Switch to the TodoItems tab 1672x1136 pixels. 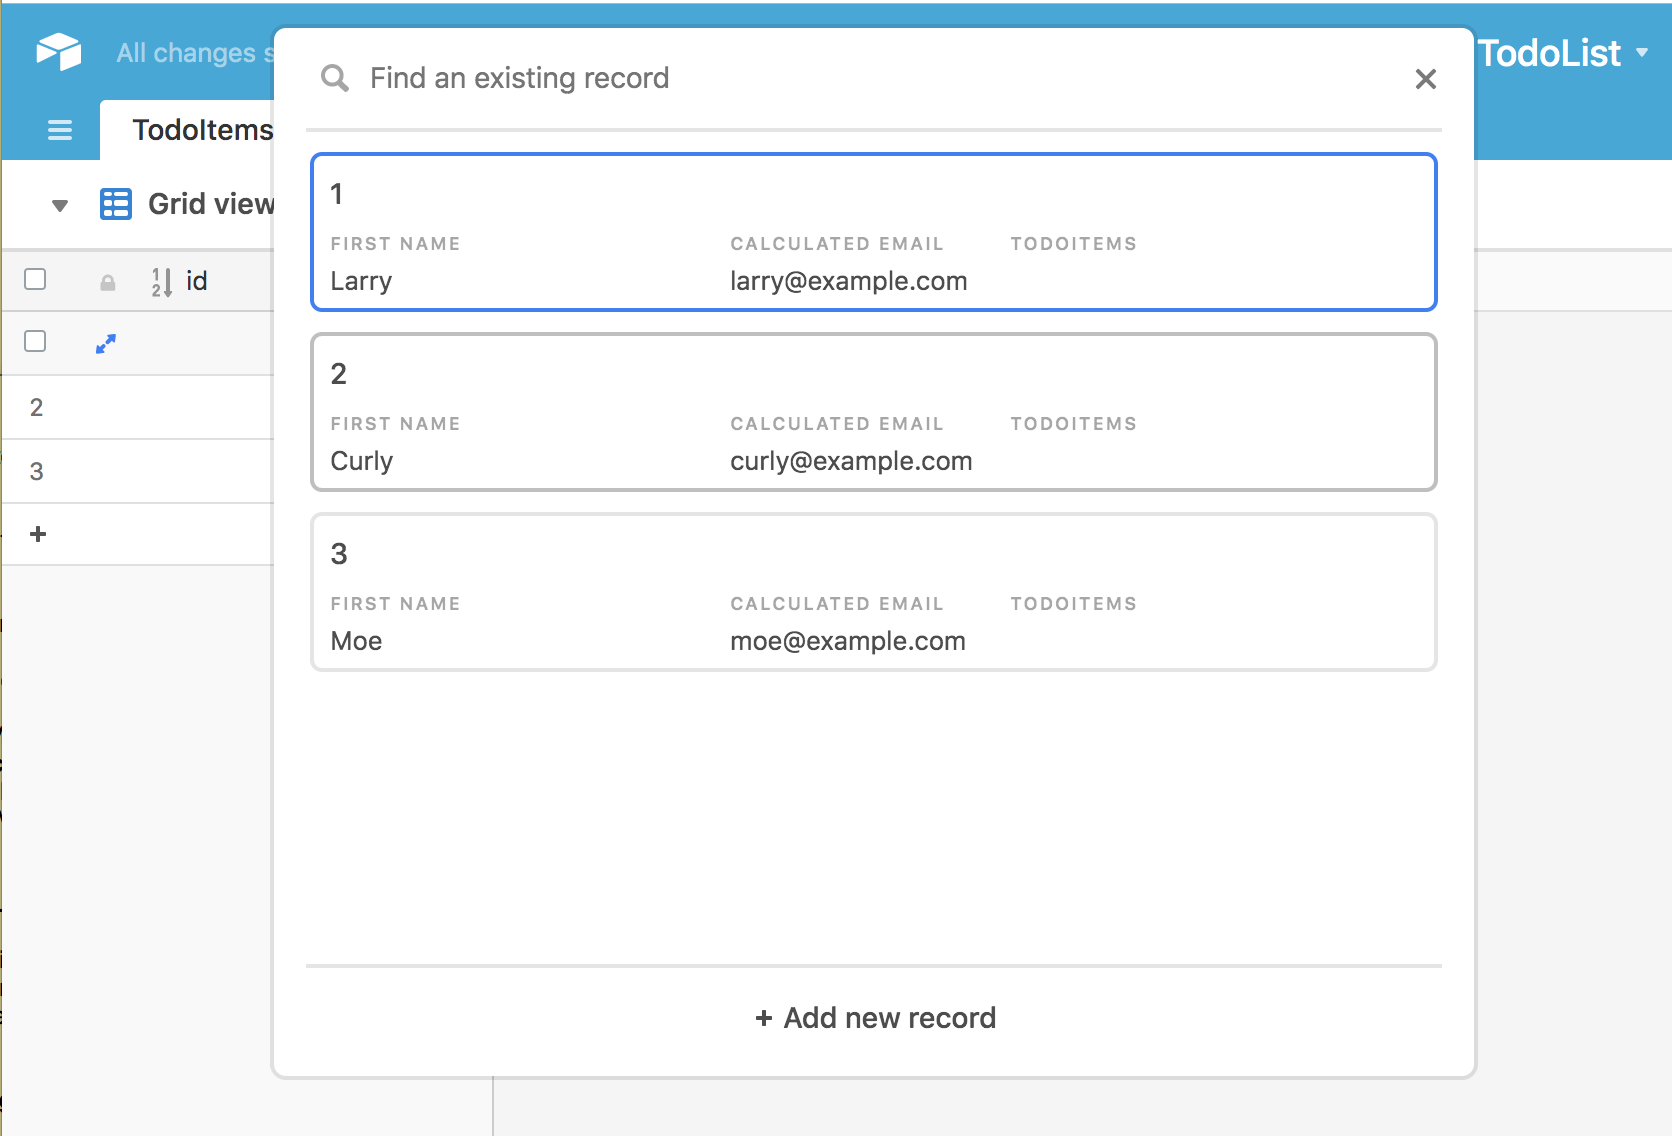(202, 130)
